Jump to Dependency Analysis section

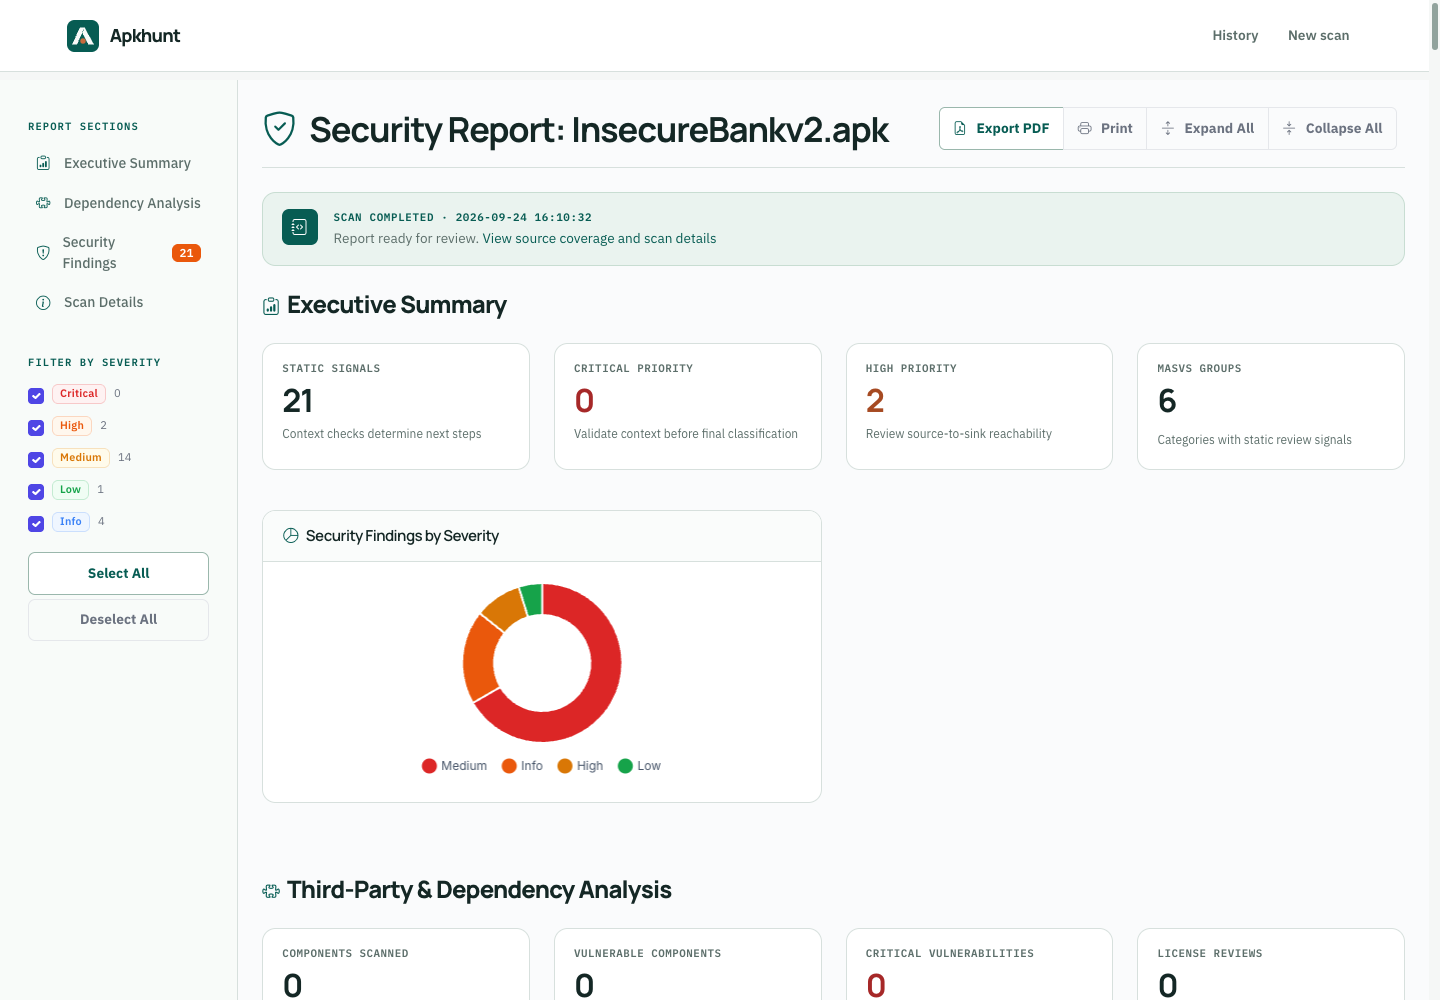click(118, 203)
